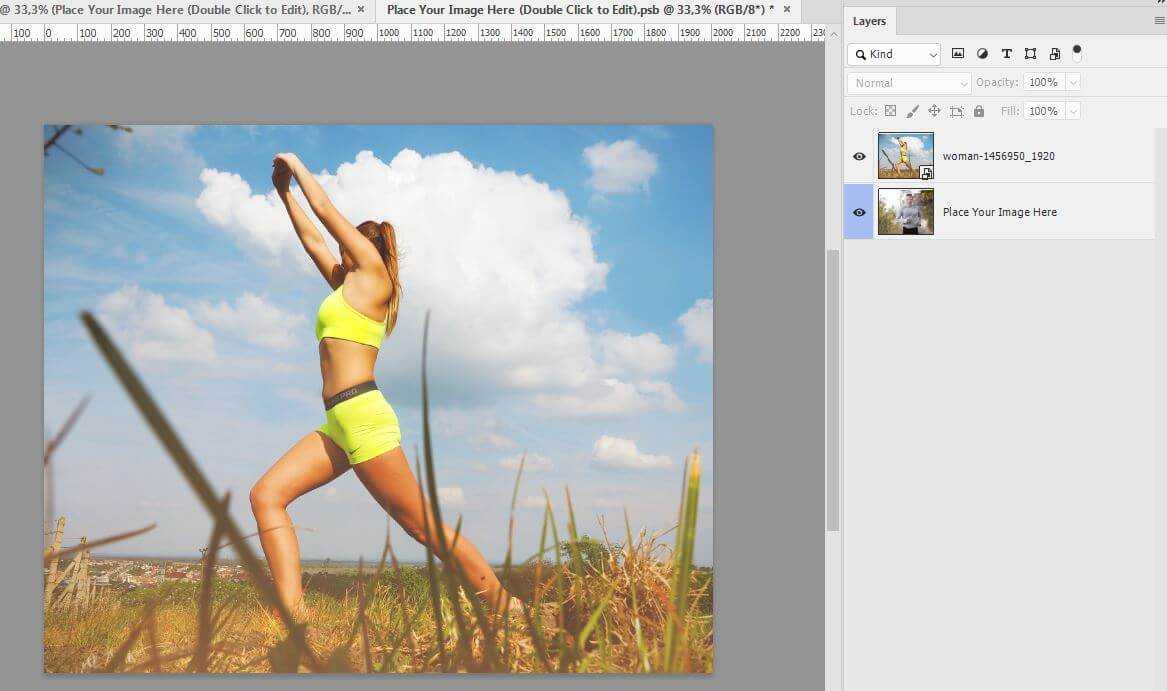Screen dimensions: 1167x691
Task: Click the shape layer filter icon
Action: coord(1030,54)
